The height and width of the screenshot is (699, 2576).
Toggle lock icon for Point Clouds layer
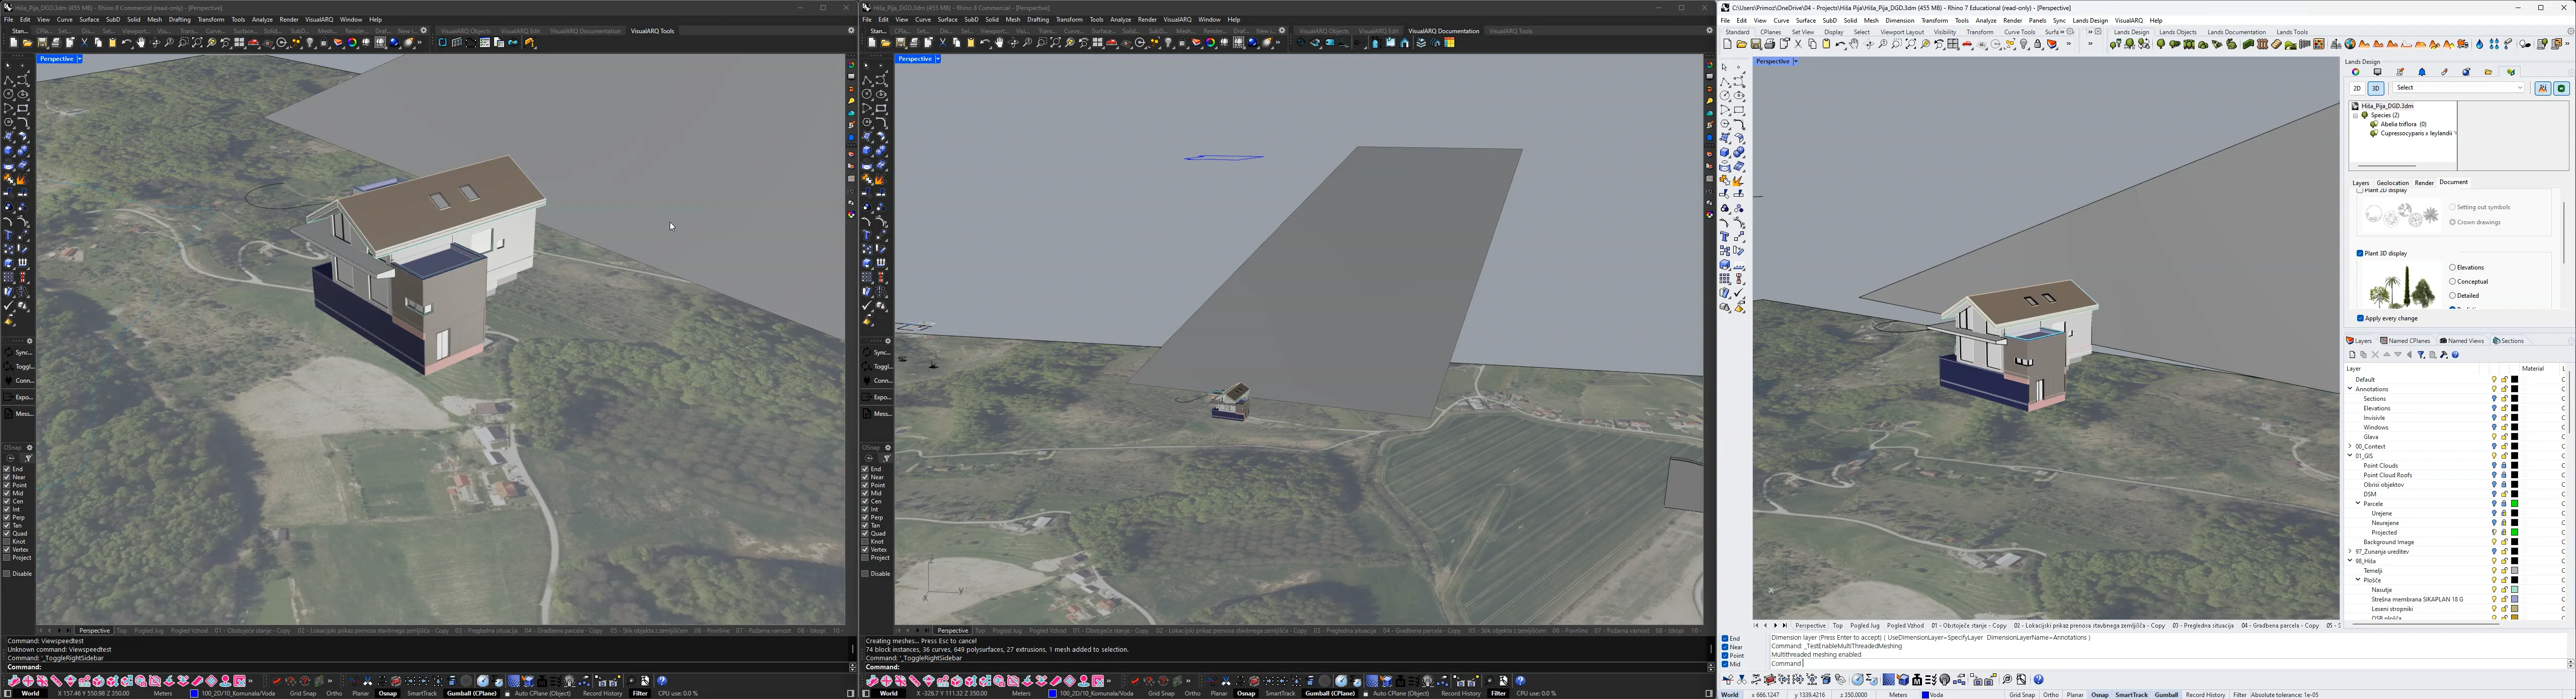tap(2504, 465)
